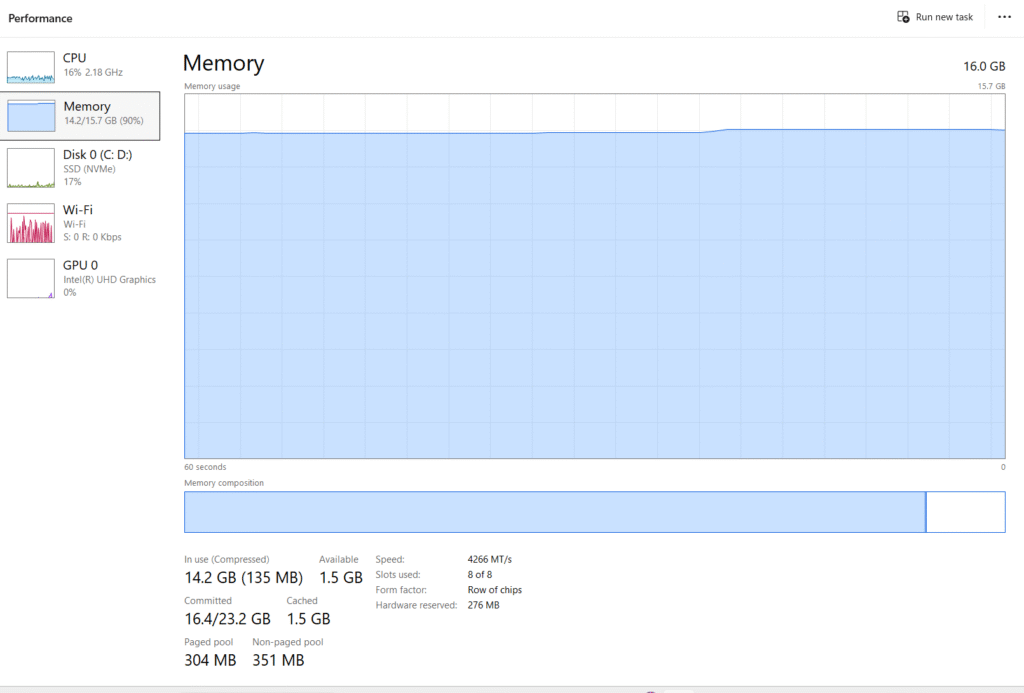Click the Performance page title
This screenshot has height=693, width=1024.
pyautogui.click(x=40, y=18)
